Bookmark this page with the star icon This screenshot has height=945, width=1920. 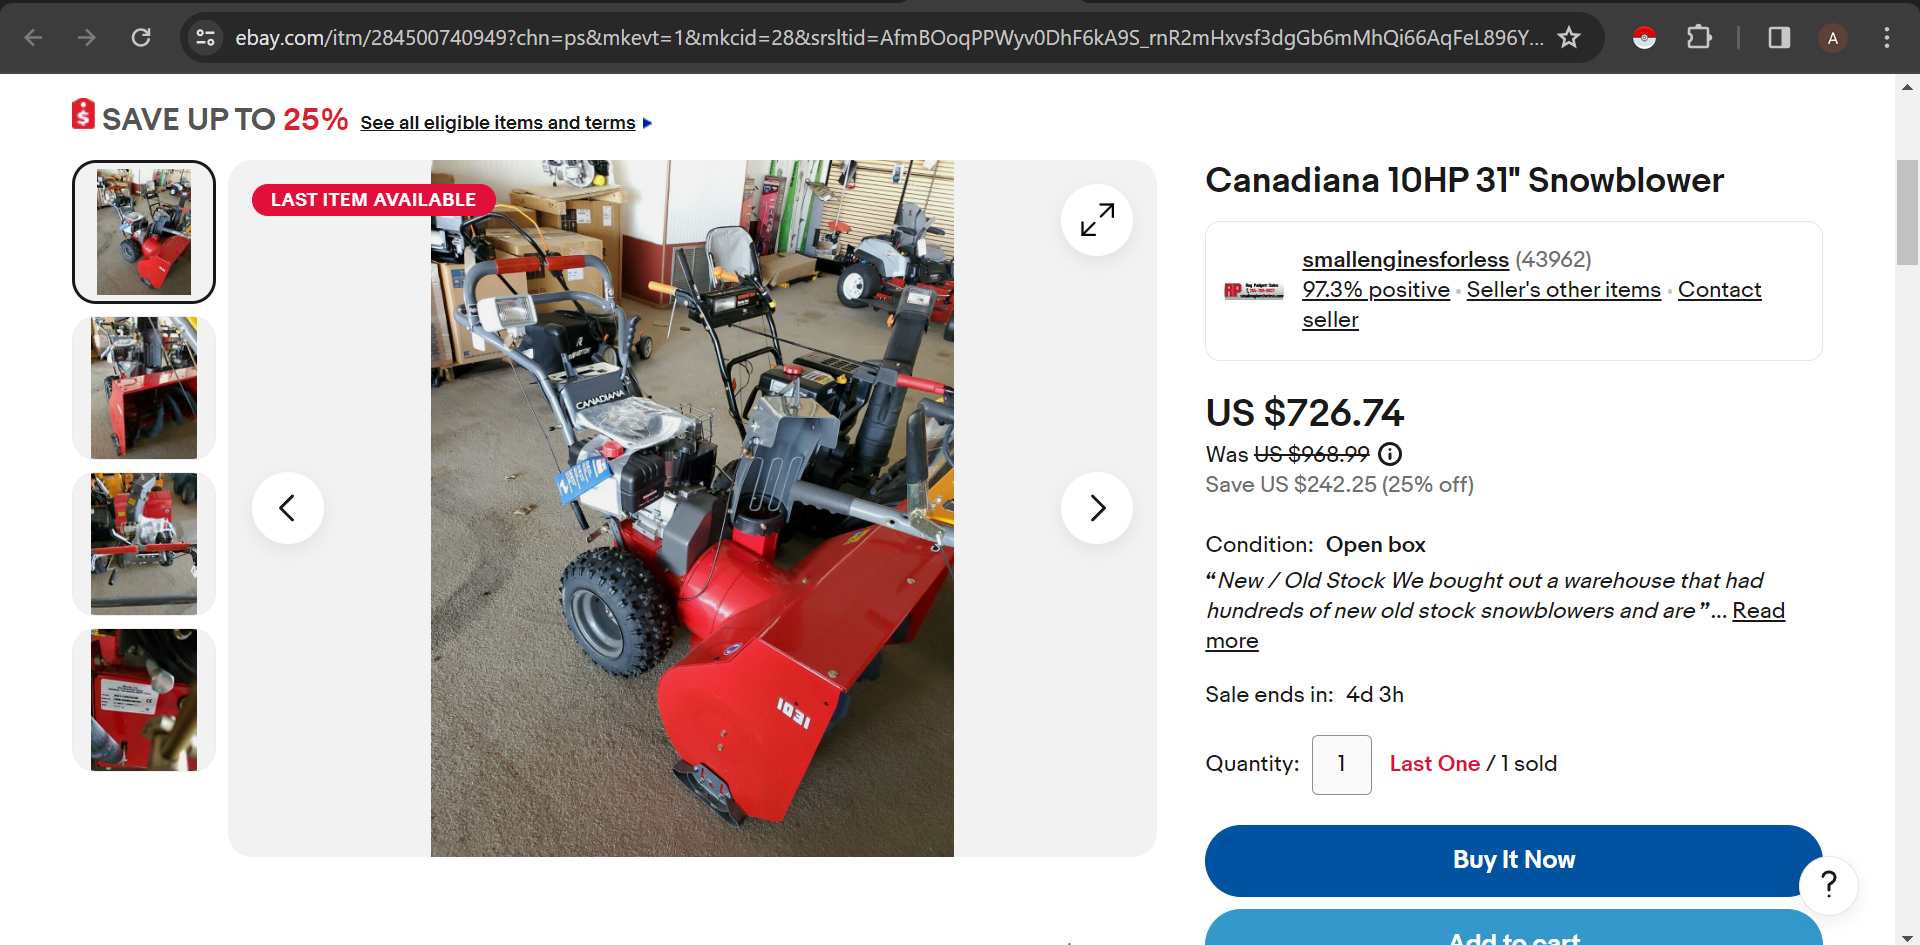1569,38
